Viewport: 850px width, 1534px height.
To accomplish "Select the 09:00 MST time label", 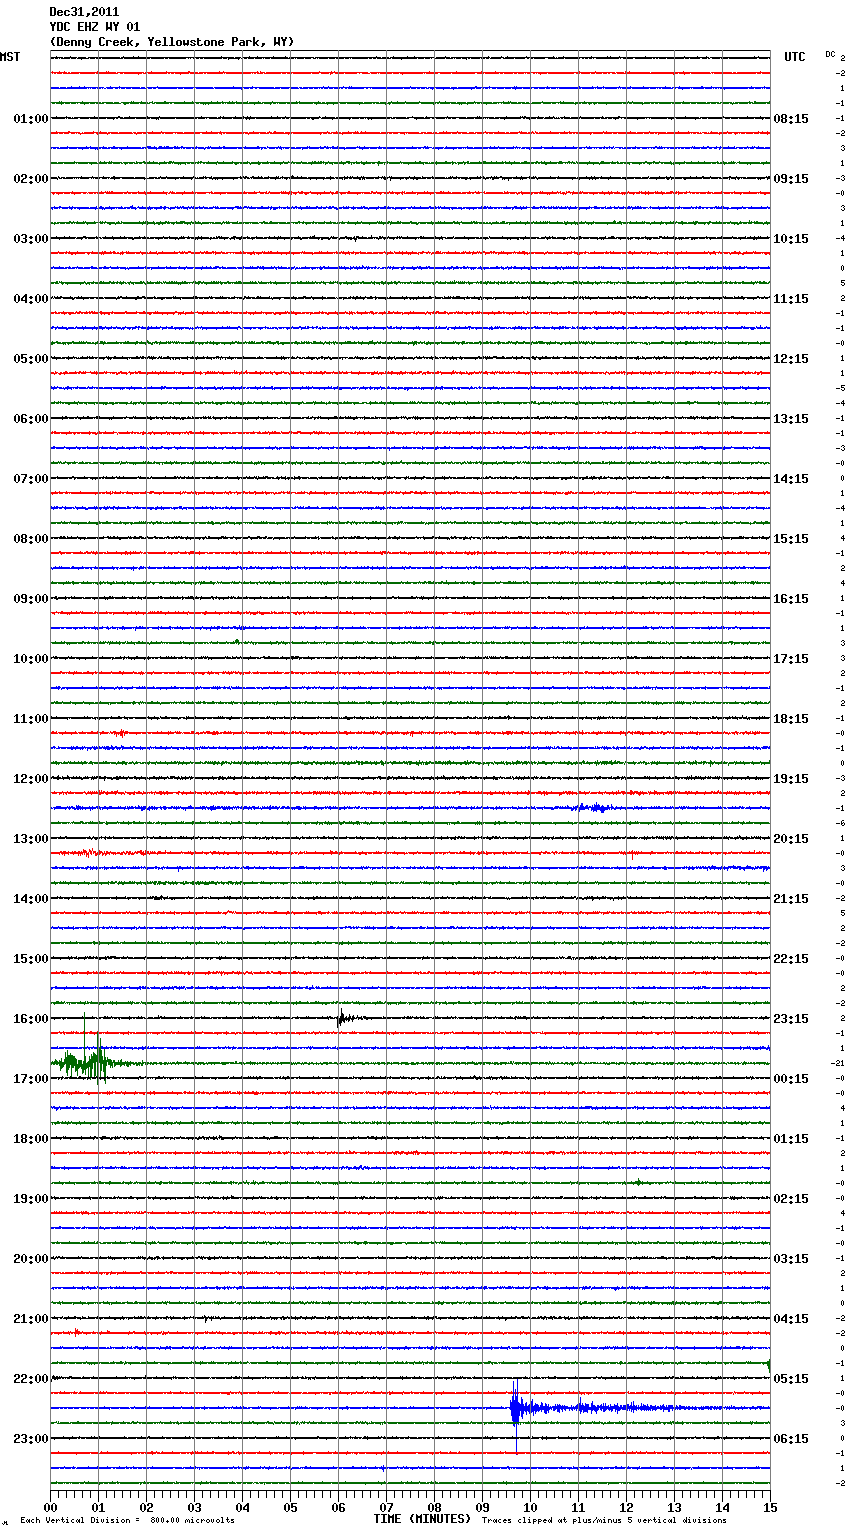I will point(31,599).
